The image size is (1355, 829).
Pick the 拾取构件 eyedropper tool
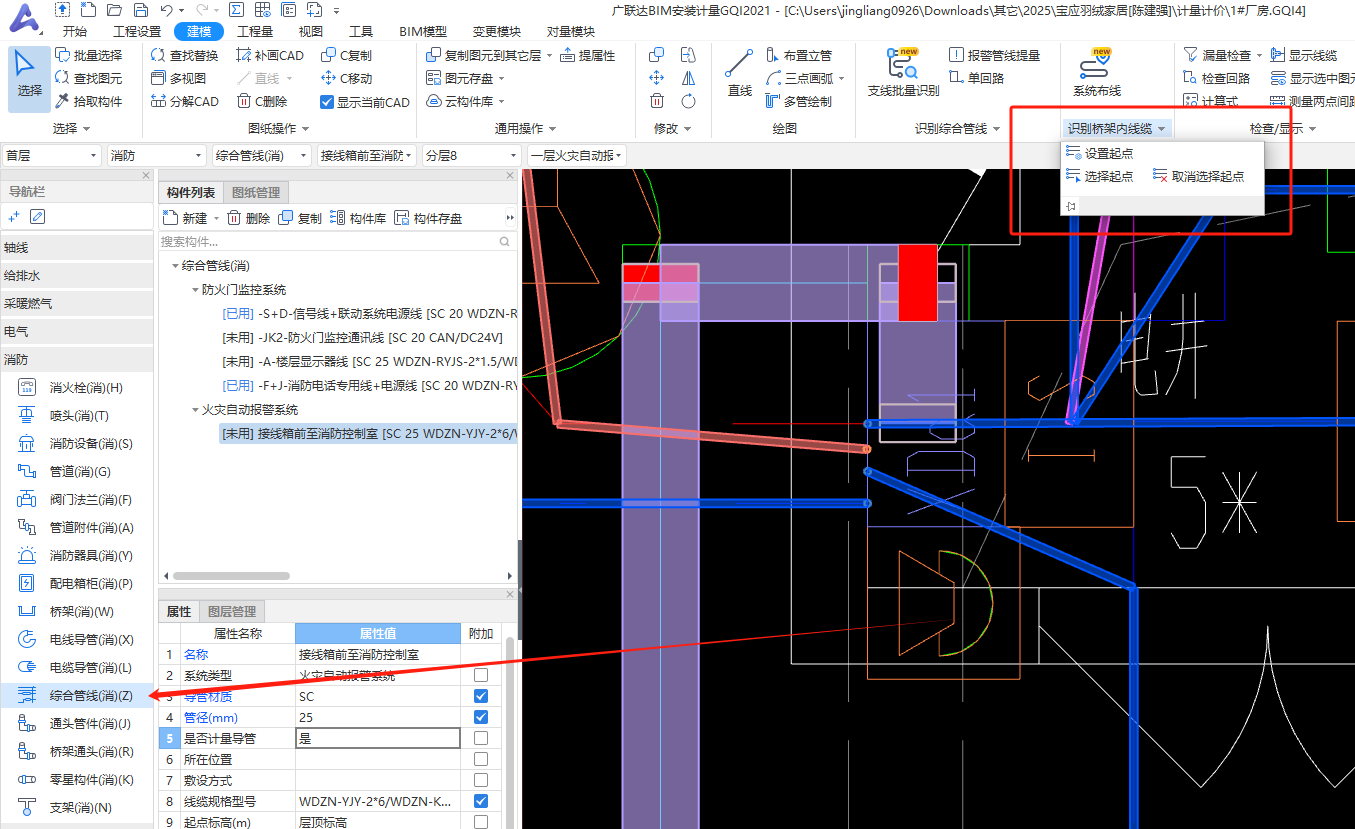[89, 101]
